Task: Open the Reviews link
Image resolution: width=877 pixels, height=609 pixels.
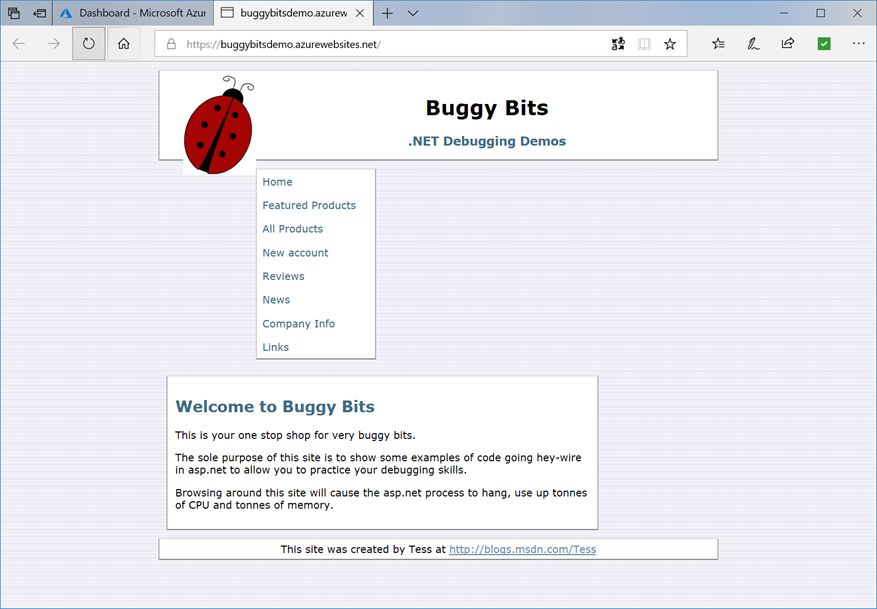Action: (x=284, y=276)
